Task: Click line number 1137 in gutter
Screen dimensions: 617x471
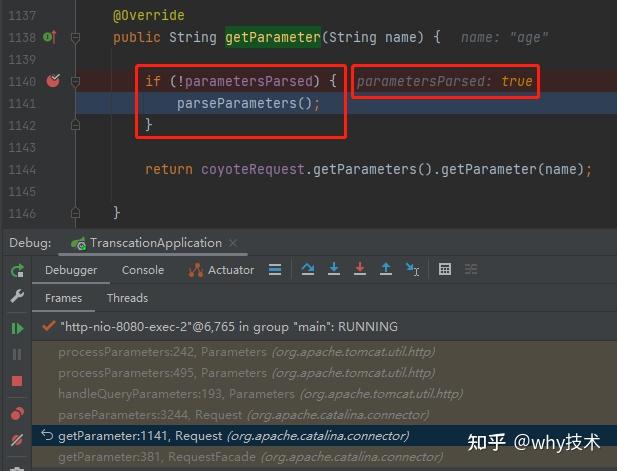Action: (22, 15)
